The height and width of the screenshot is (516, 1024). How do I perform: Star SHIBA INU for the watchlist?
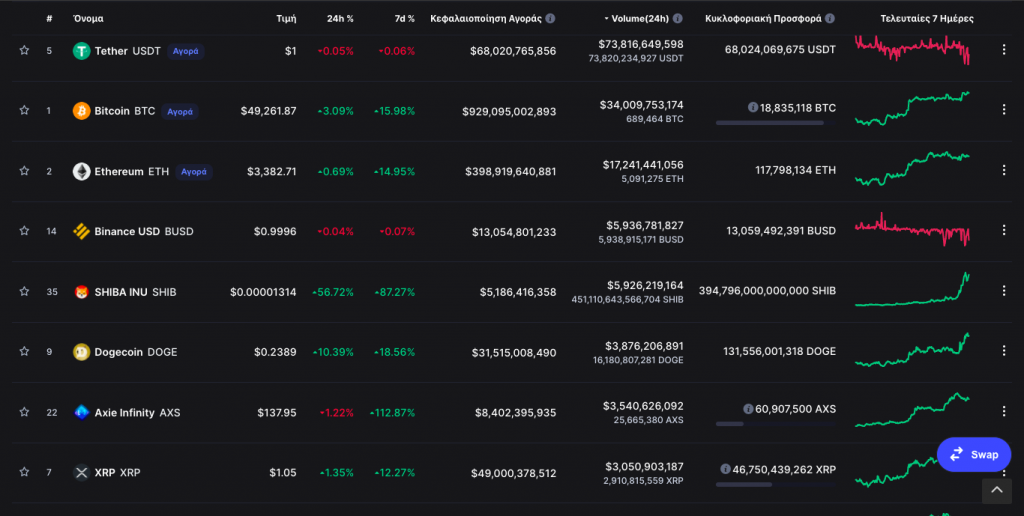pos(24,291)
